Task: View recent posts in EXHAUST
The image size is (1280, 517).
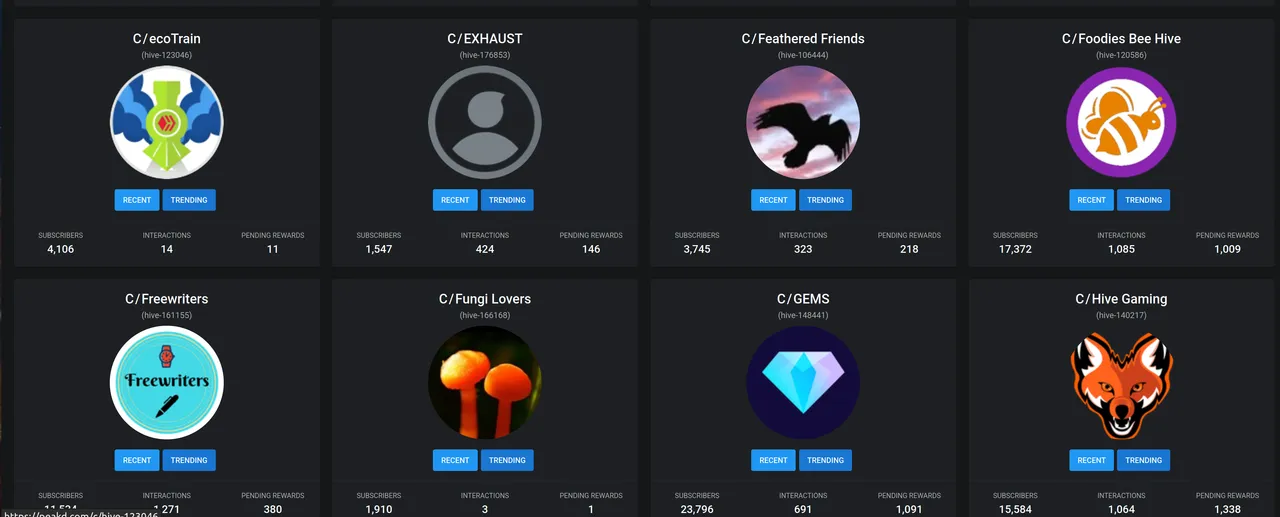Action: [455, 200]
